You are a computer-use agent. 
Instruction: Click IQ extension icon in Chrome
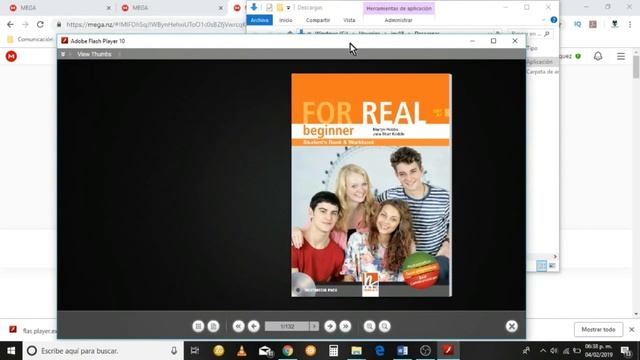578,24
